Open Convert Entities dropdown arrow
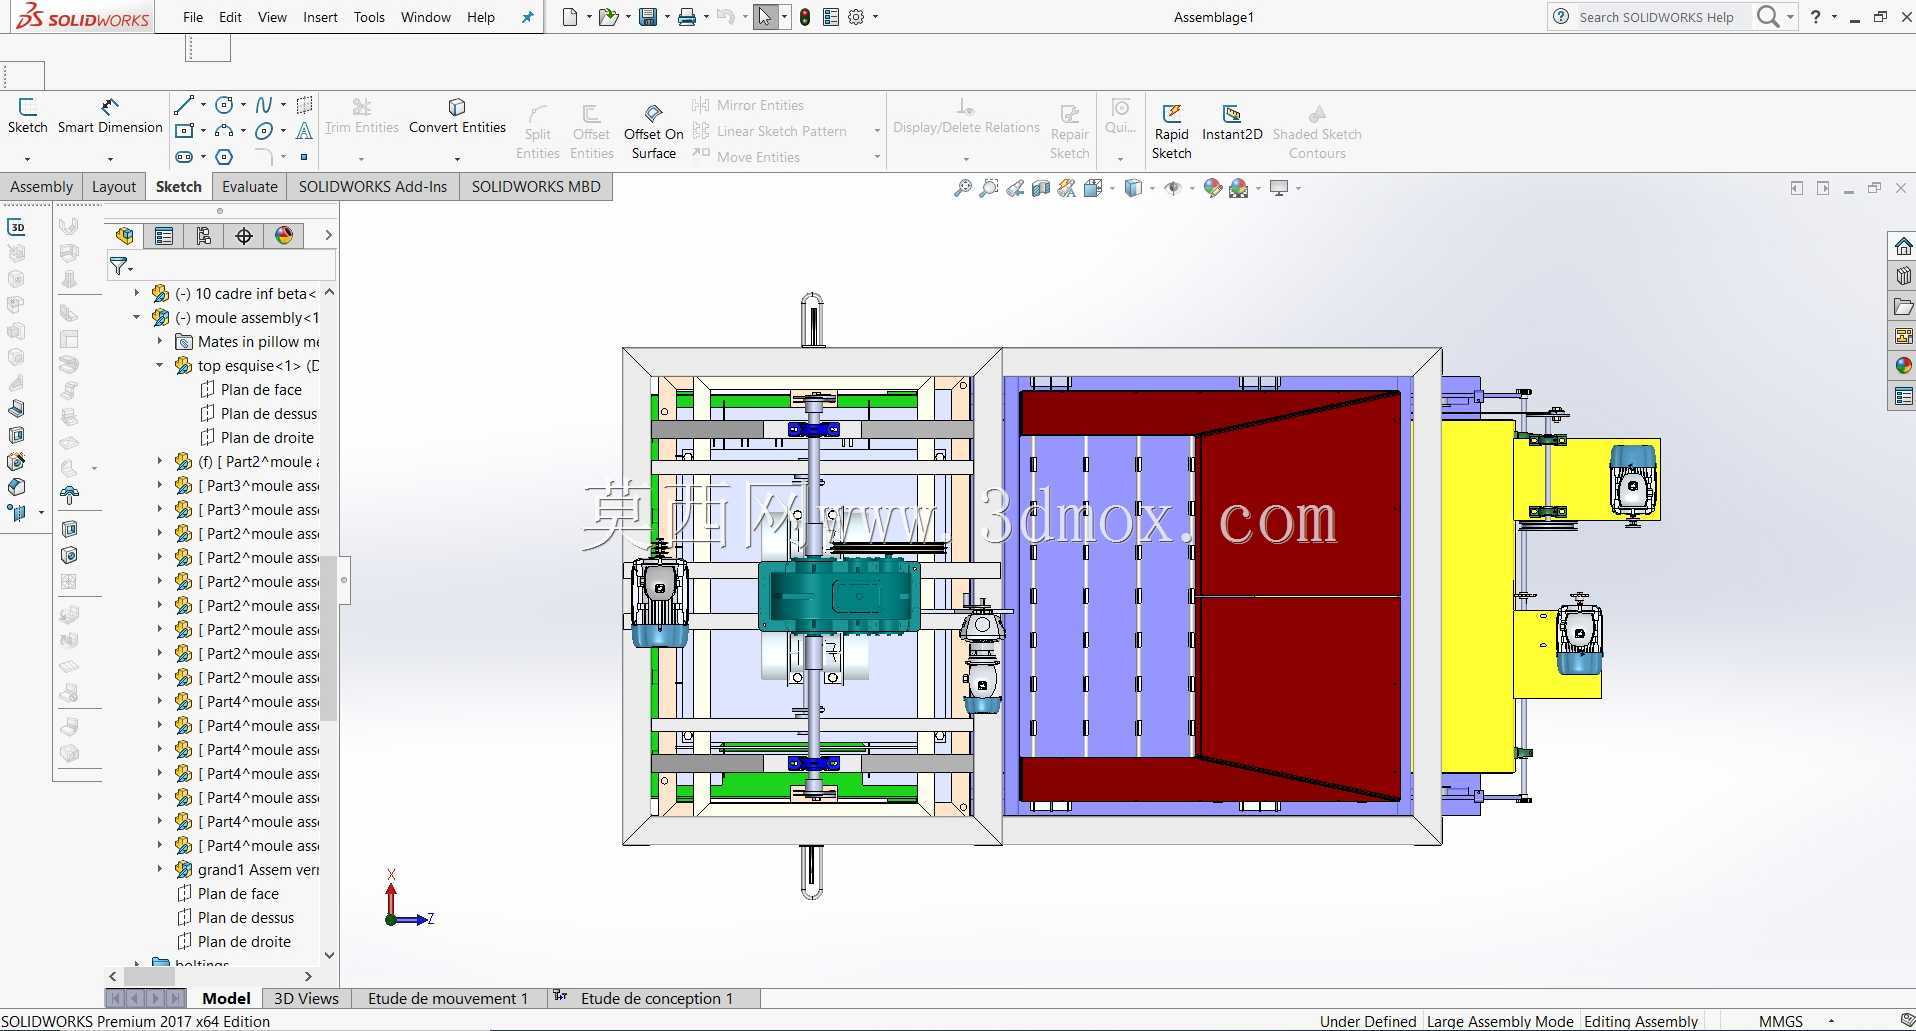The image size is (1916, 1031). tap(457, 159)
